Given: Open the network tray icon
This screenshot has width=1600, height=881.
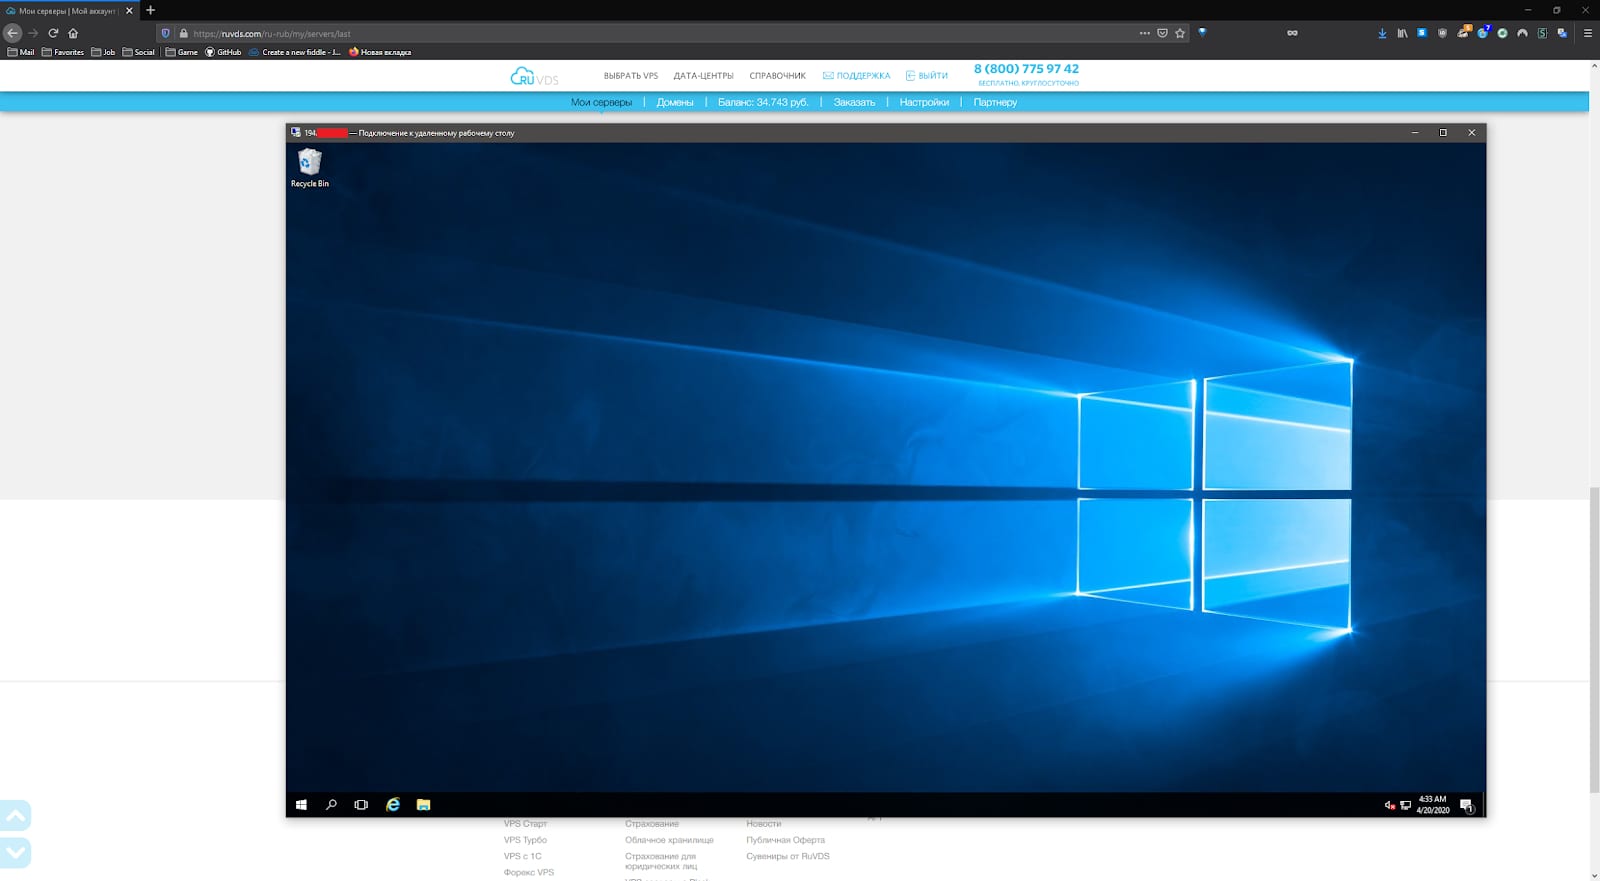Looking at the screenshot, I should (1405, 805).
